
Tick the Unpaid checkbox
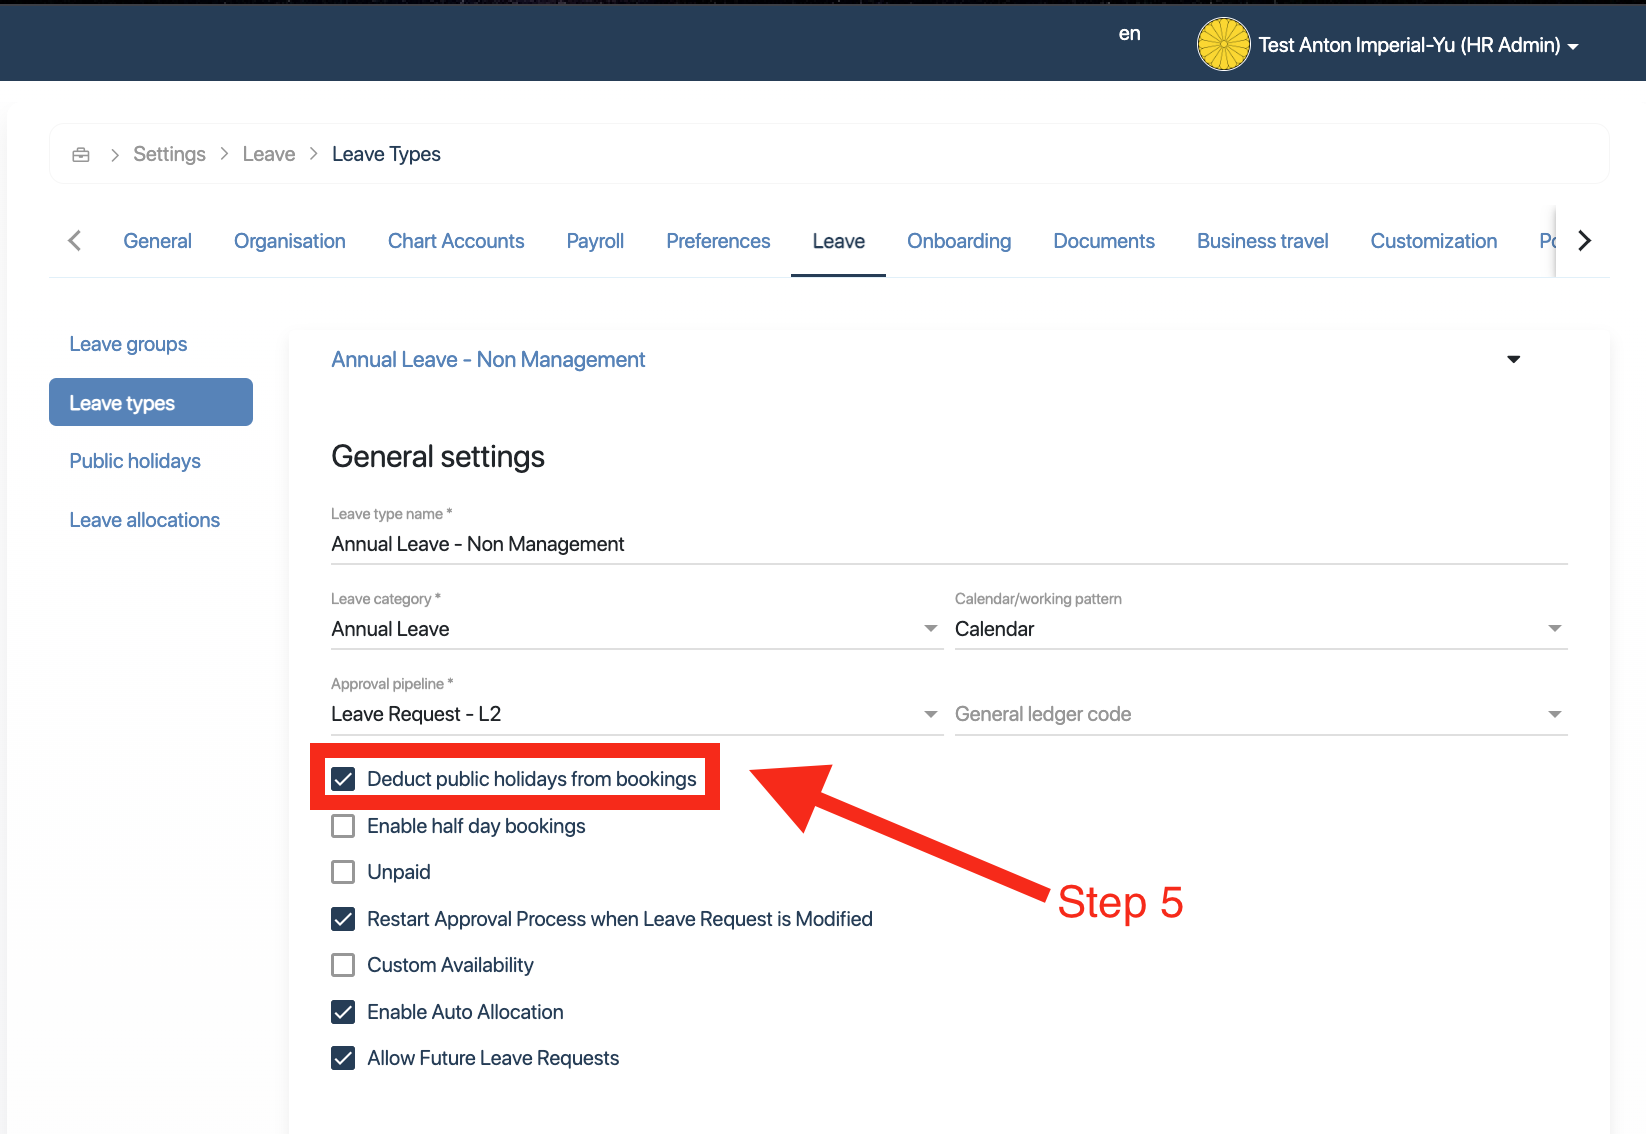pyautogui.click(x=343, y=872)
